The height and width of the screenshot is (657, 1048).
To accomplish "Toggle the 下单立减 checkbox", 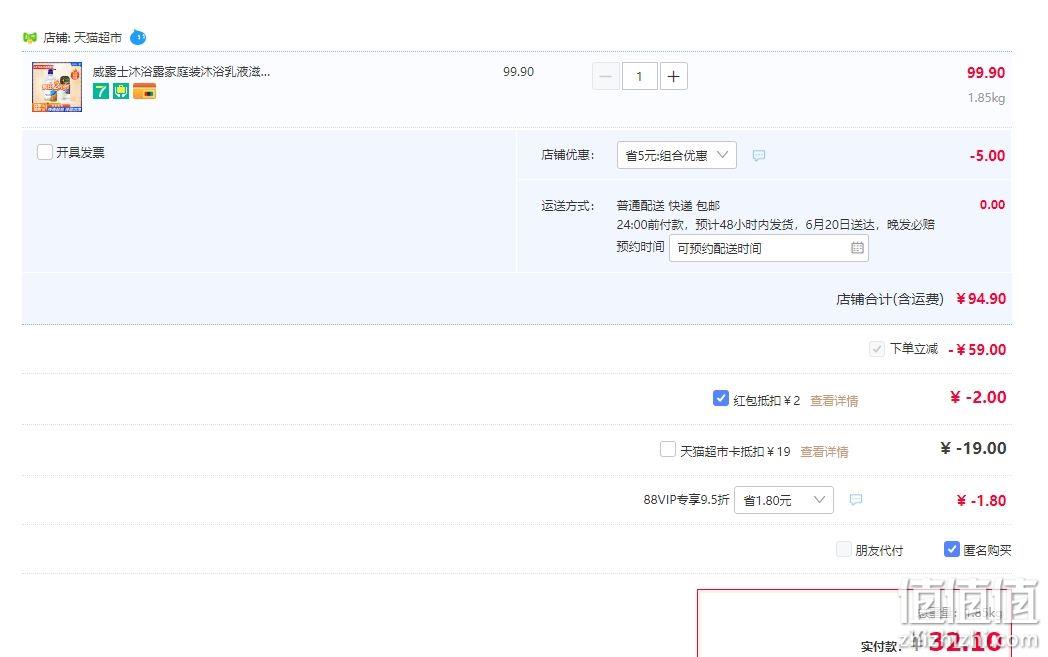I will coord(876,349).
